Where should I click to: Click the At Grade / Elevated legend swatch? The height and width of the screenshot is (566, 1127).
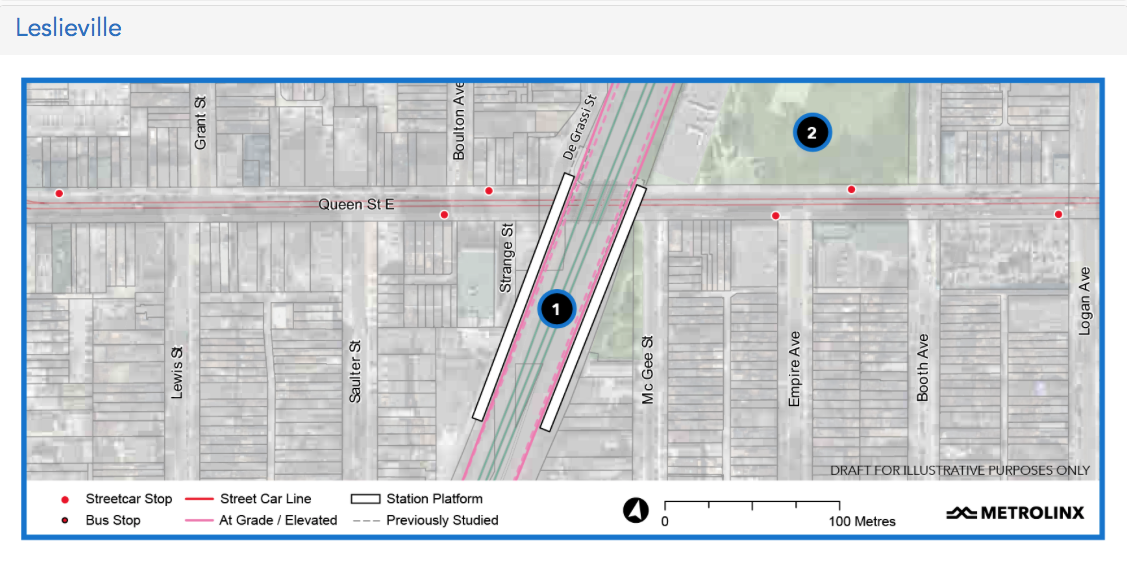coord(199,521)
